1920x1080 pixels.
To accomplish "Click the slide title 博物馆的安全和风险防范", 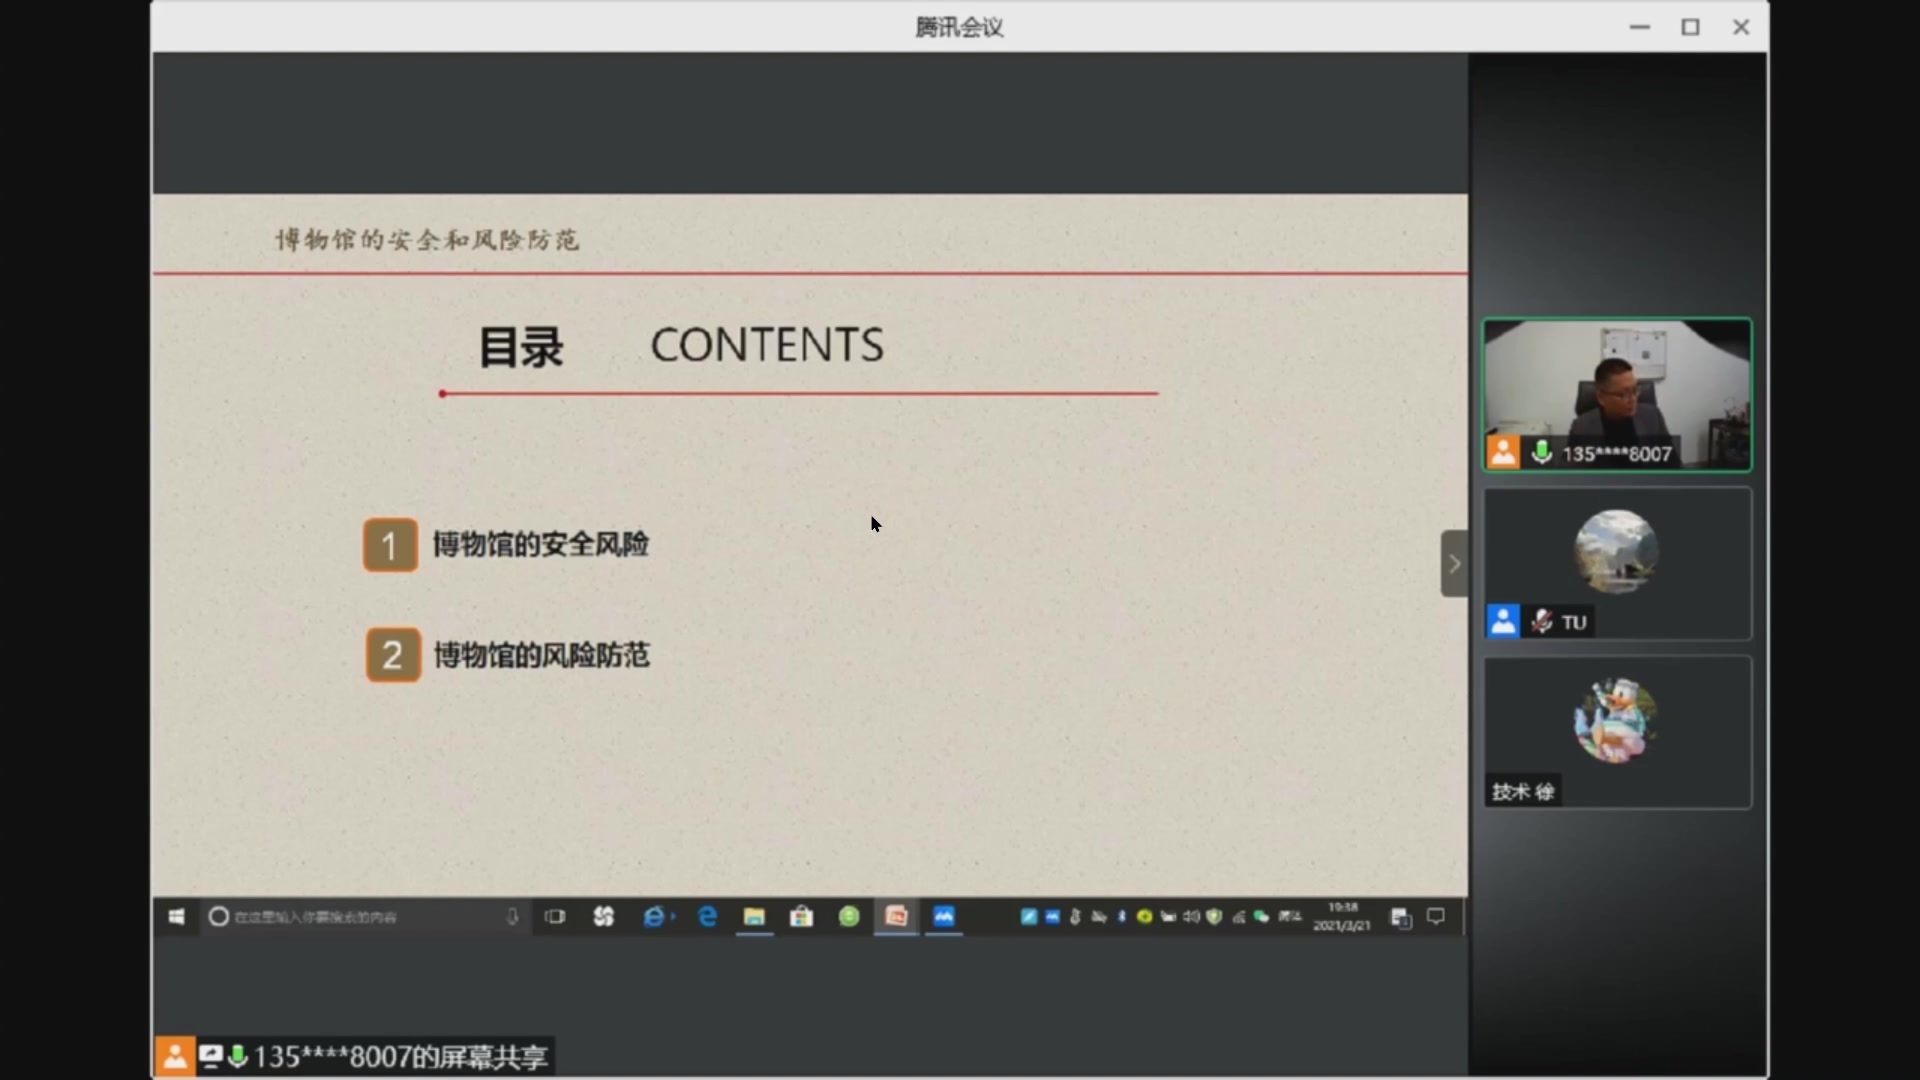I will click(x=427, y=240).
